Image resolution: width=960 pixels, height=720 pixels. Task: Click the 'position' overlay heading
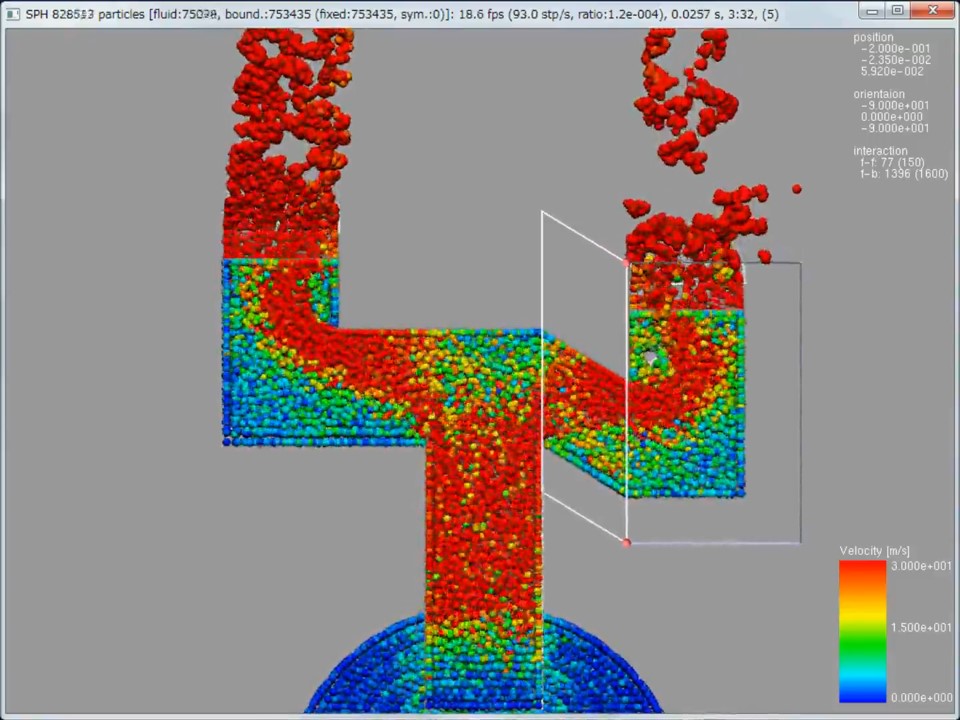[873, 37]
